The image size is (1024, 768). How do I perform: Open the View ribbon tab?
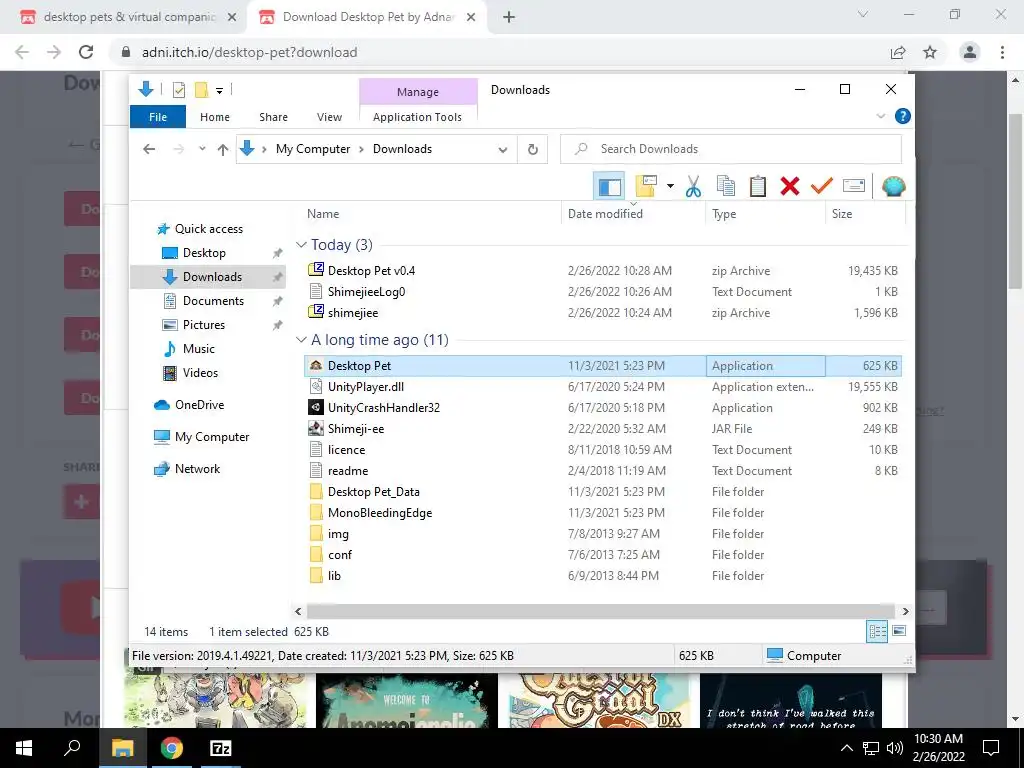tap(329, 117)
